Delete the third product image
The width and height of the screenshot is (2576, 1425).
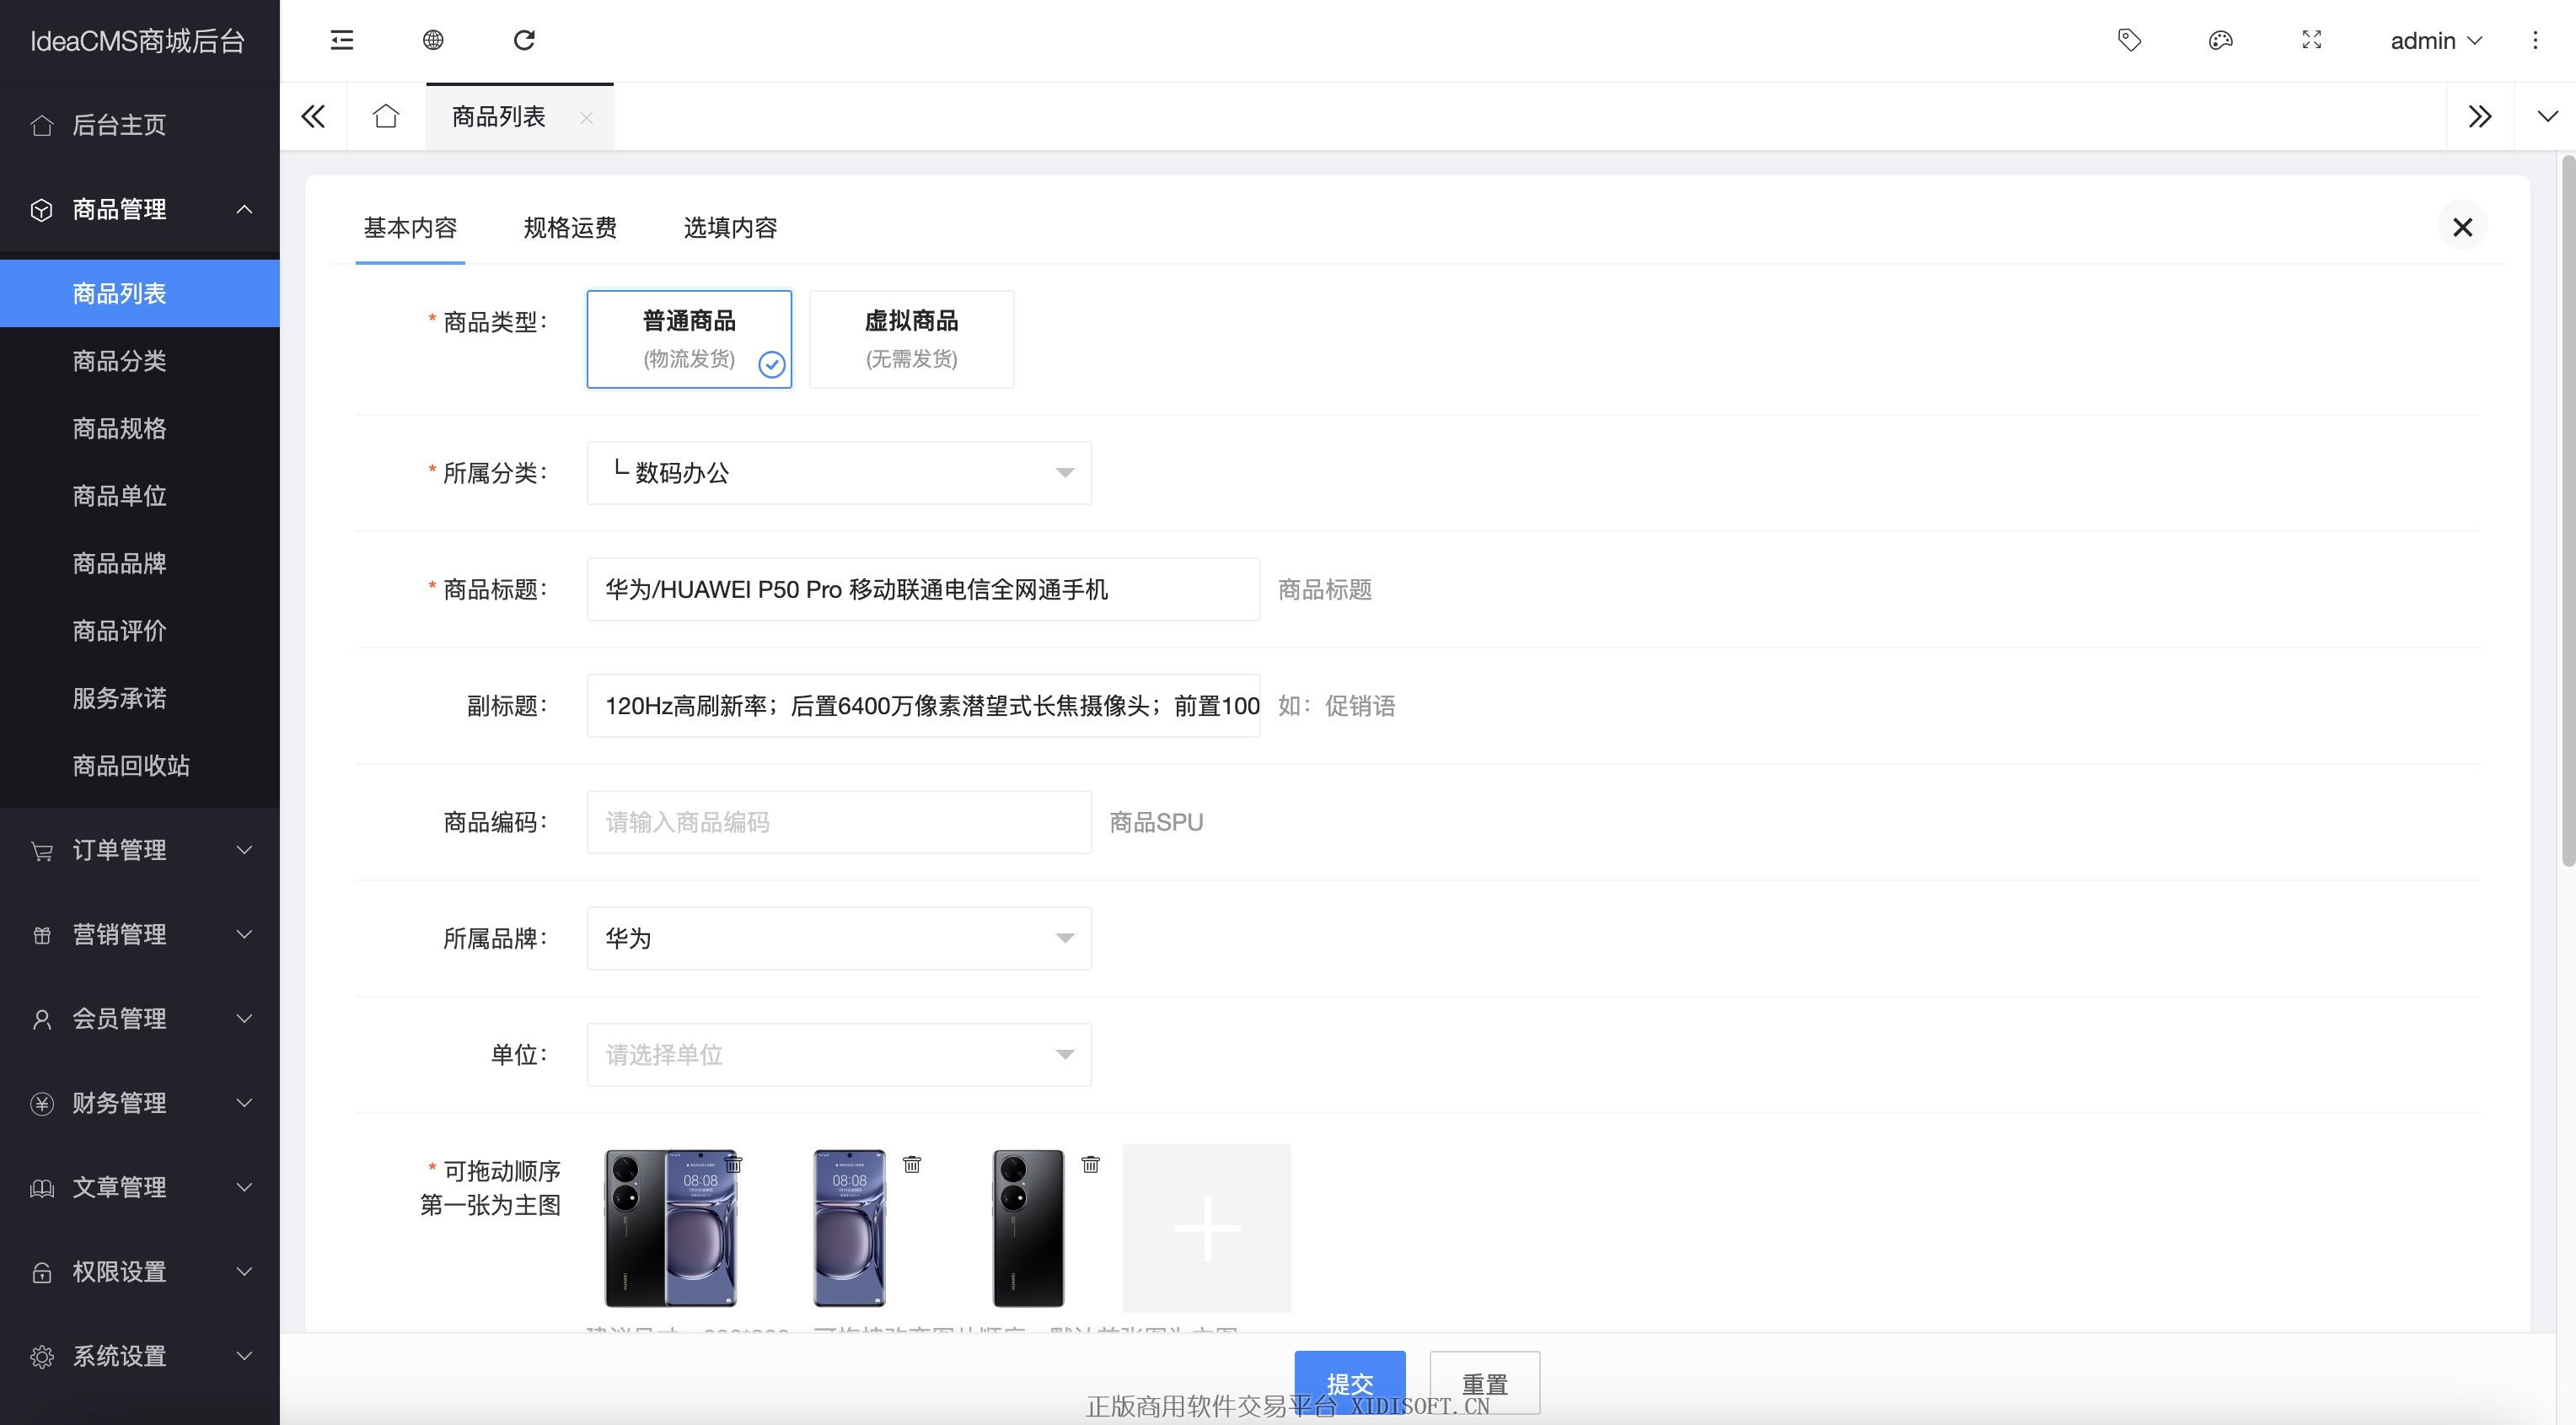pyautogui.click(x=1091, y=1164)
